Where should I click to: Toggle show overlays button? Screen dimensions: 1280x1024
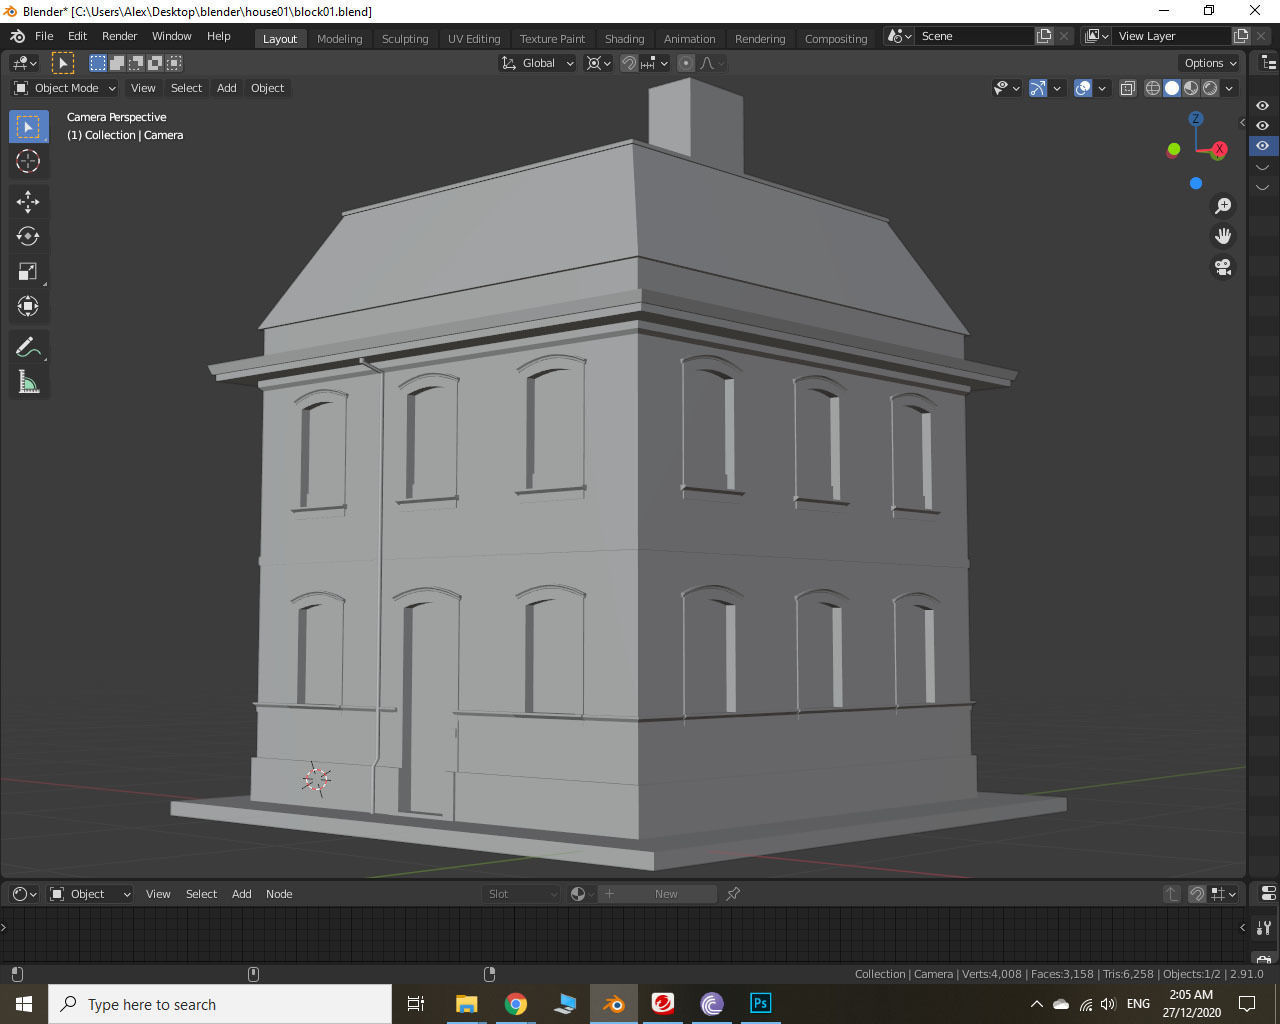pos(1083,88)
